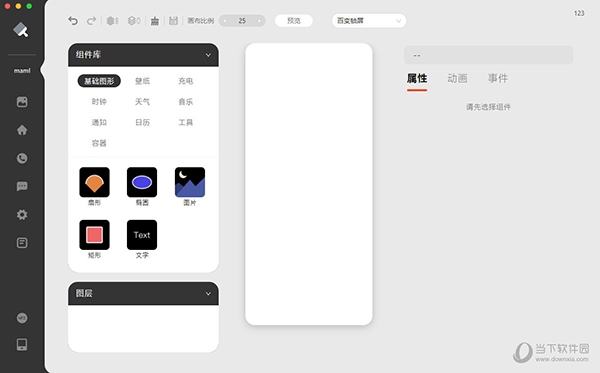The height and width of the screenshot is (373, 600).
Task: Open the home icon in the sidebar
Action: 22,130
